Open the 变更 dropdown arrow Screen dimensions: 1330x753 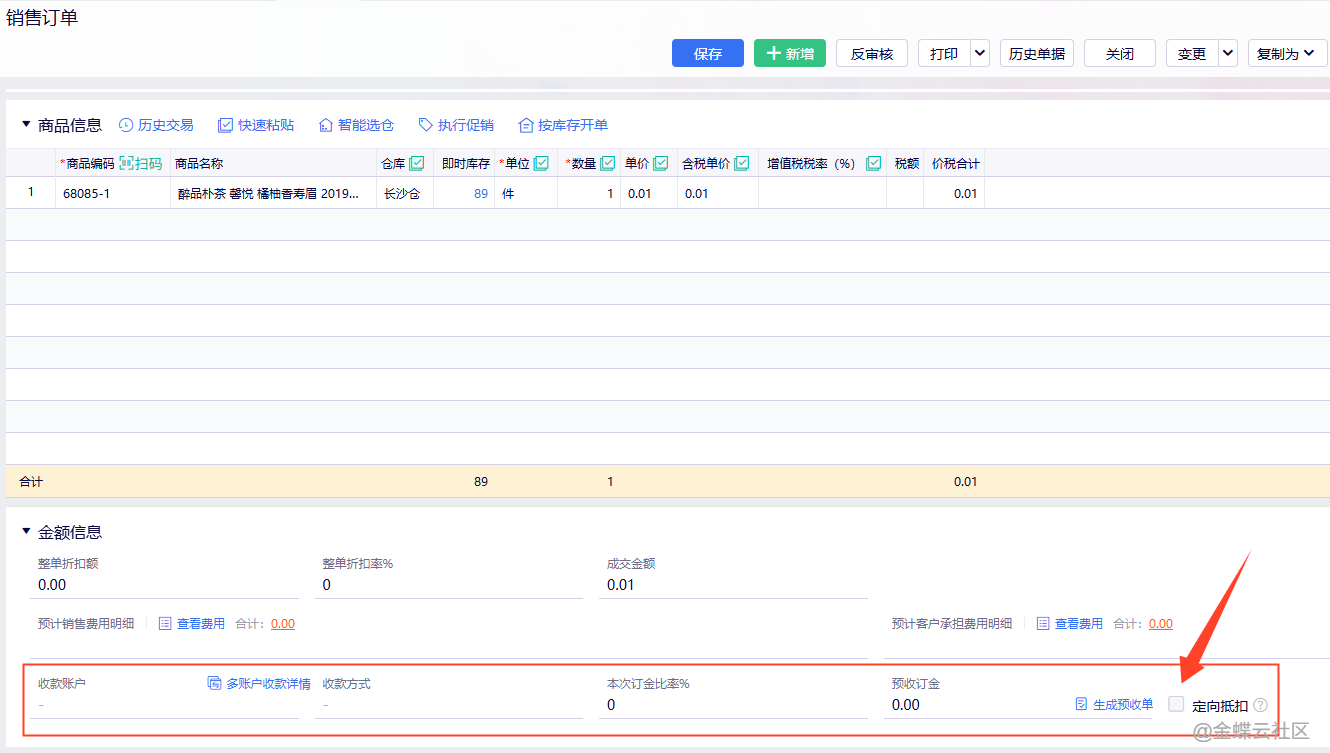pyautogui.click(x=1227, y=54)
